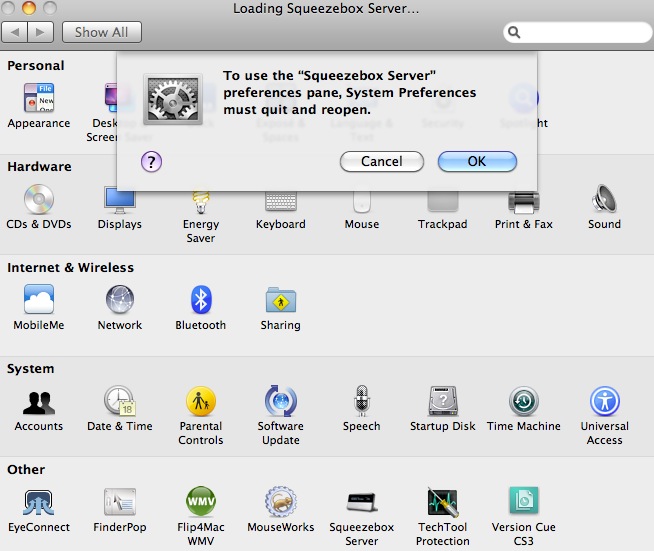Go forward with the right arrow button
Screen dimensions: 654x551
click(x=41, y=32)
